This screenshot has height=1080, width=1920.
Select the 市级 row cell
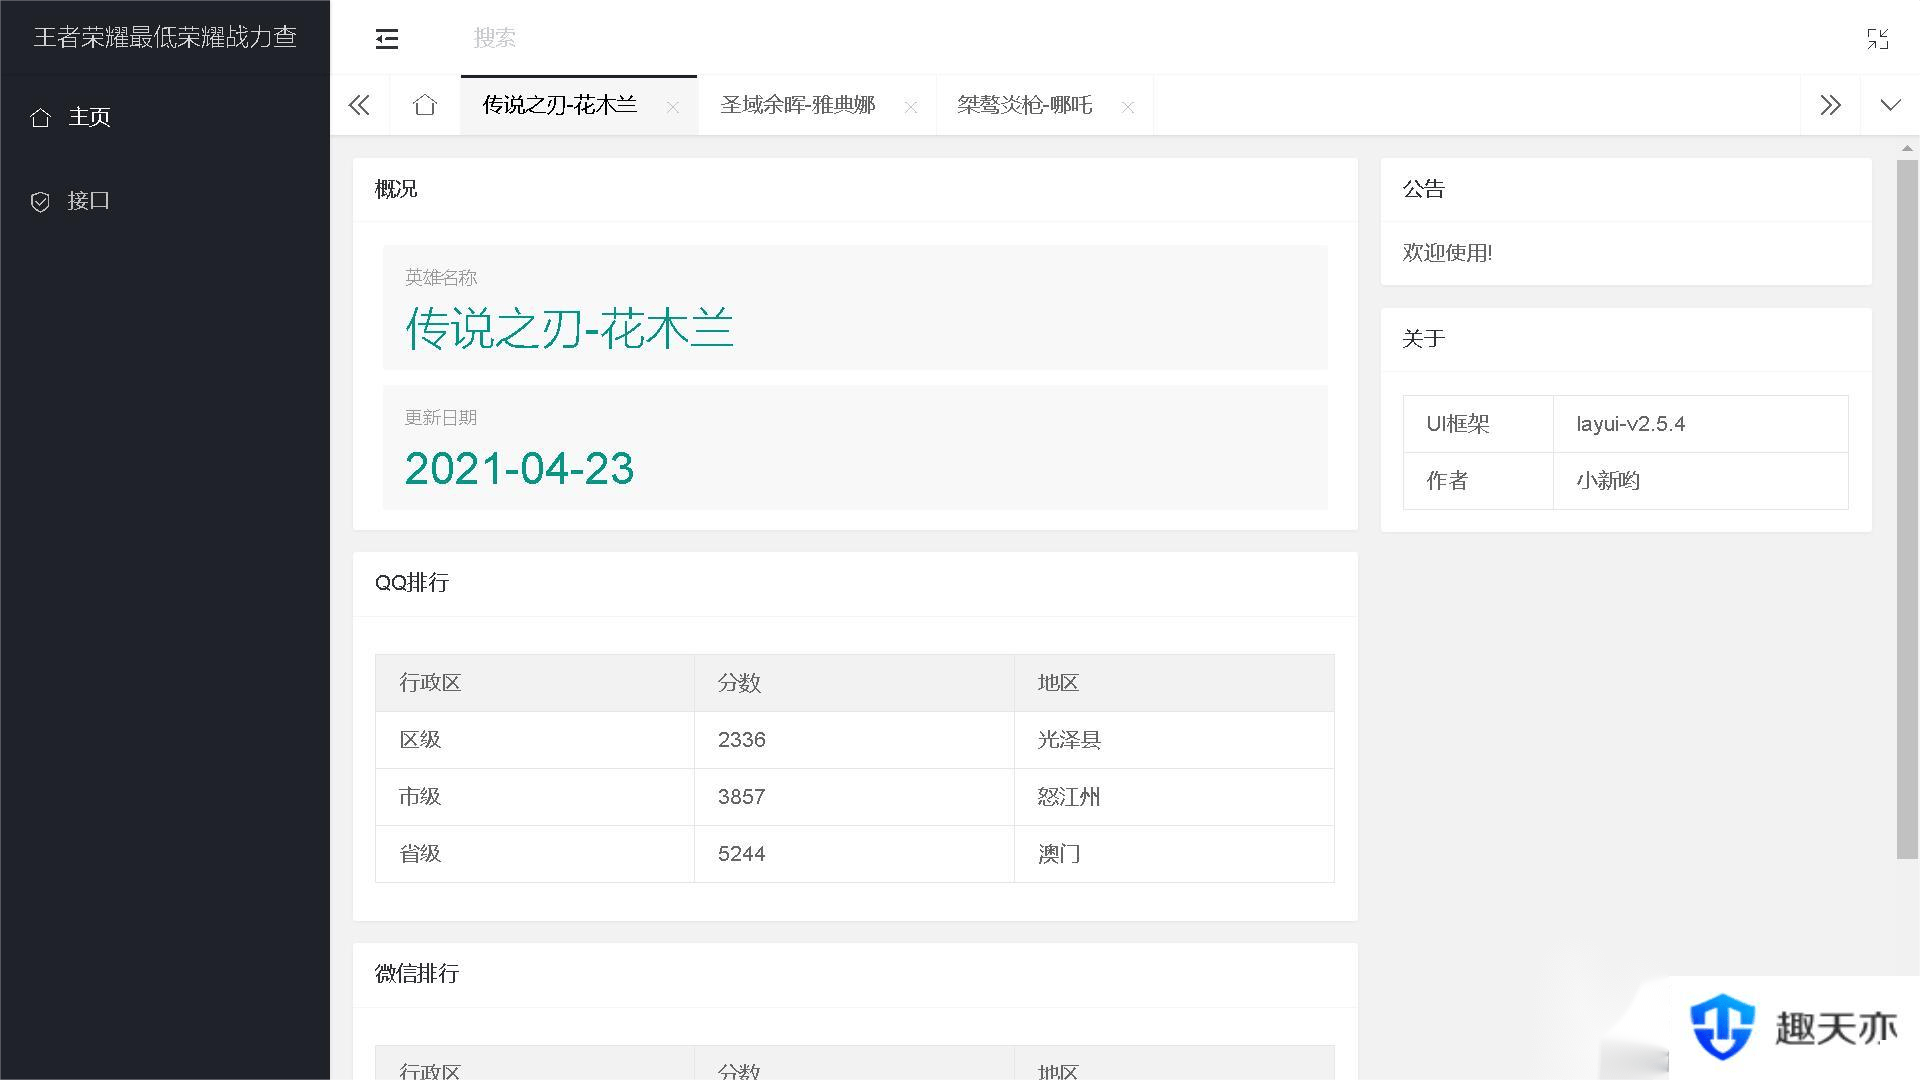point(535,797)
